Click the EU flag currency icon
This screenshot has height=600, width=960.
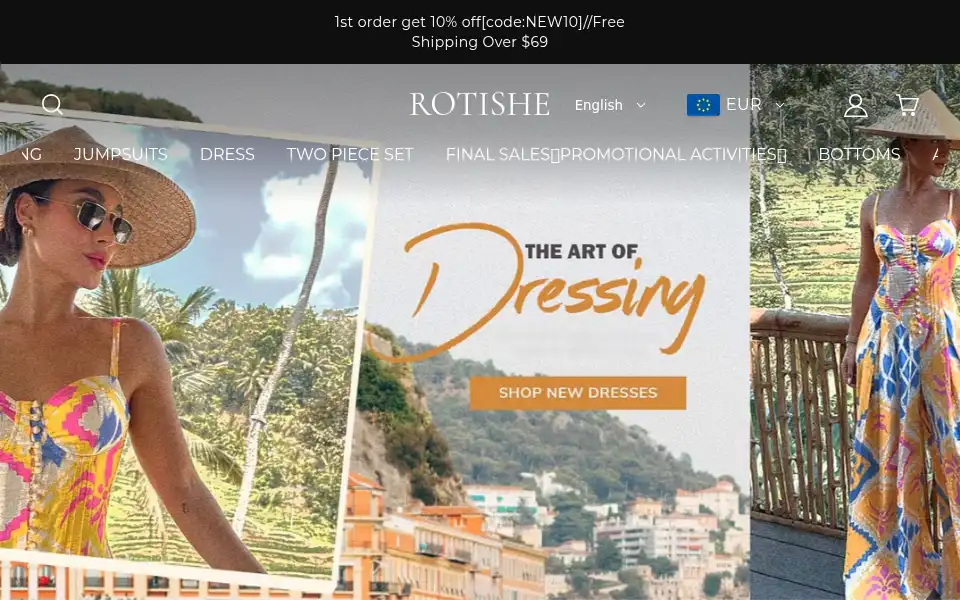pyautogui.click(x=703, y=105)
